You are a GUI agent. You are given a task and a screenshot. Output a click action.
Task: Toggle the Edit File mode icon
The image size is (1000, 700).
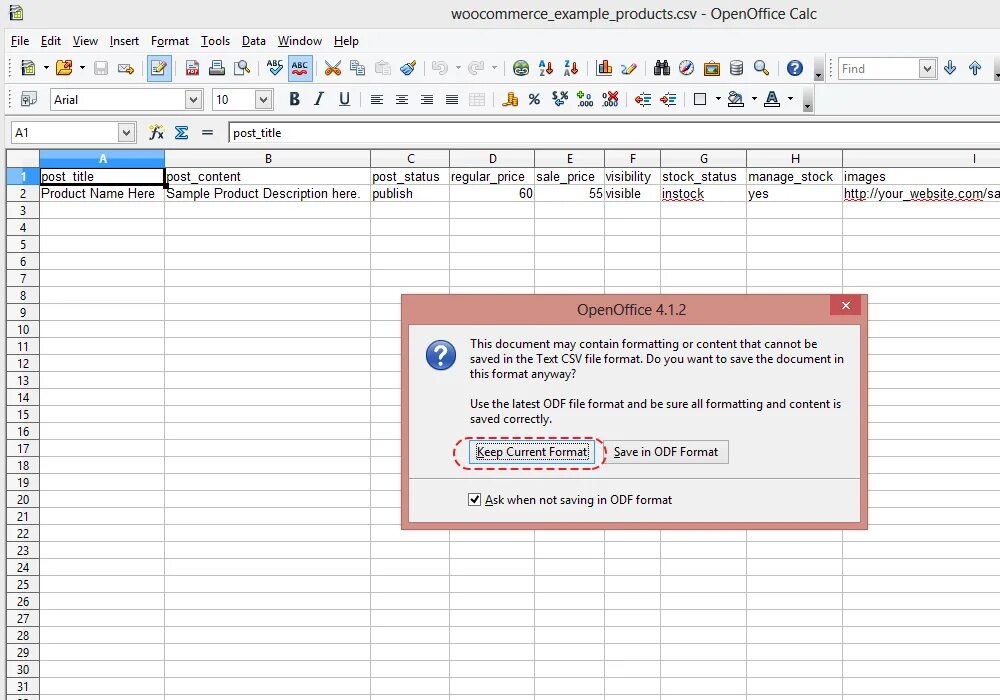point(159,68)
